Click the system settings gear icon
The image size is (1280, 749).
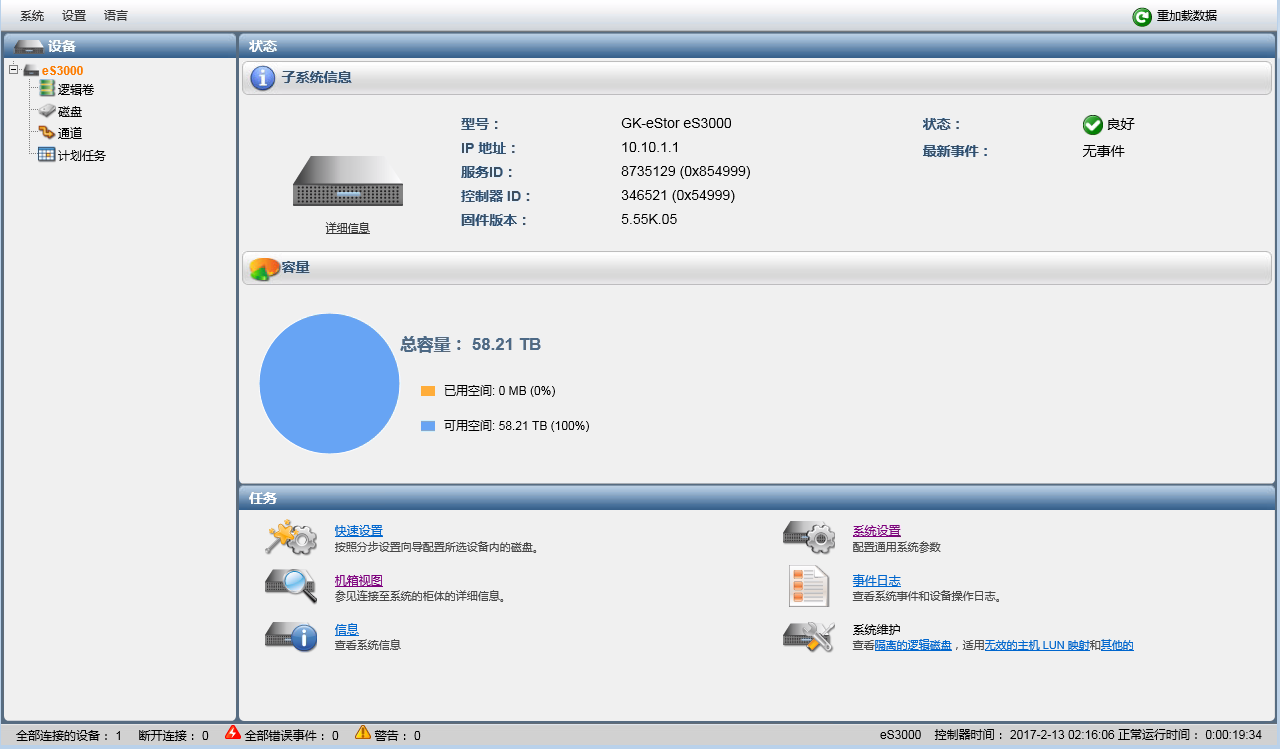808,537
